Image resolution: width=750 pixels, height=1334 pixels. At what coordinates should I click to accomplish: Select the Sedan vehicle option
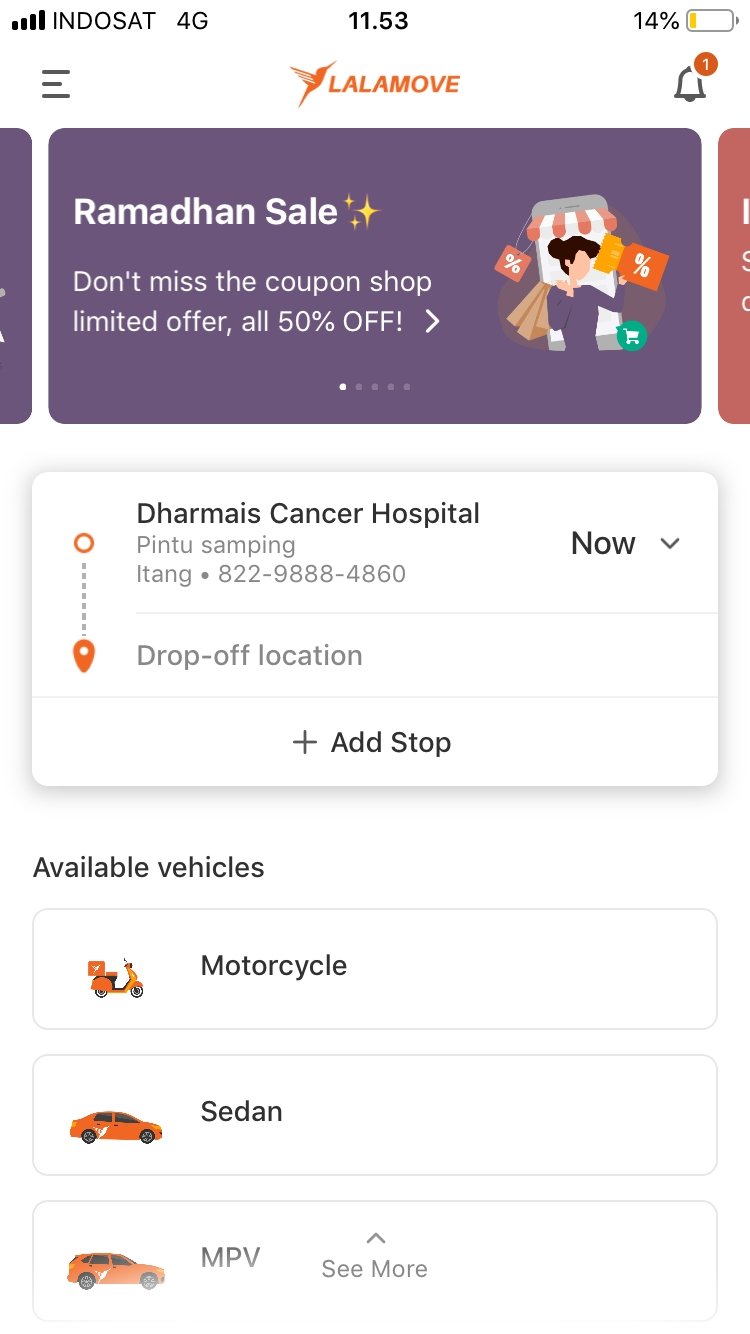point(375,1115)
